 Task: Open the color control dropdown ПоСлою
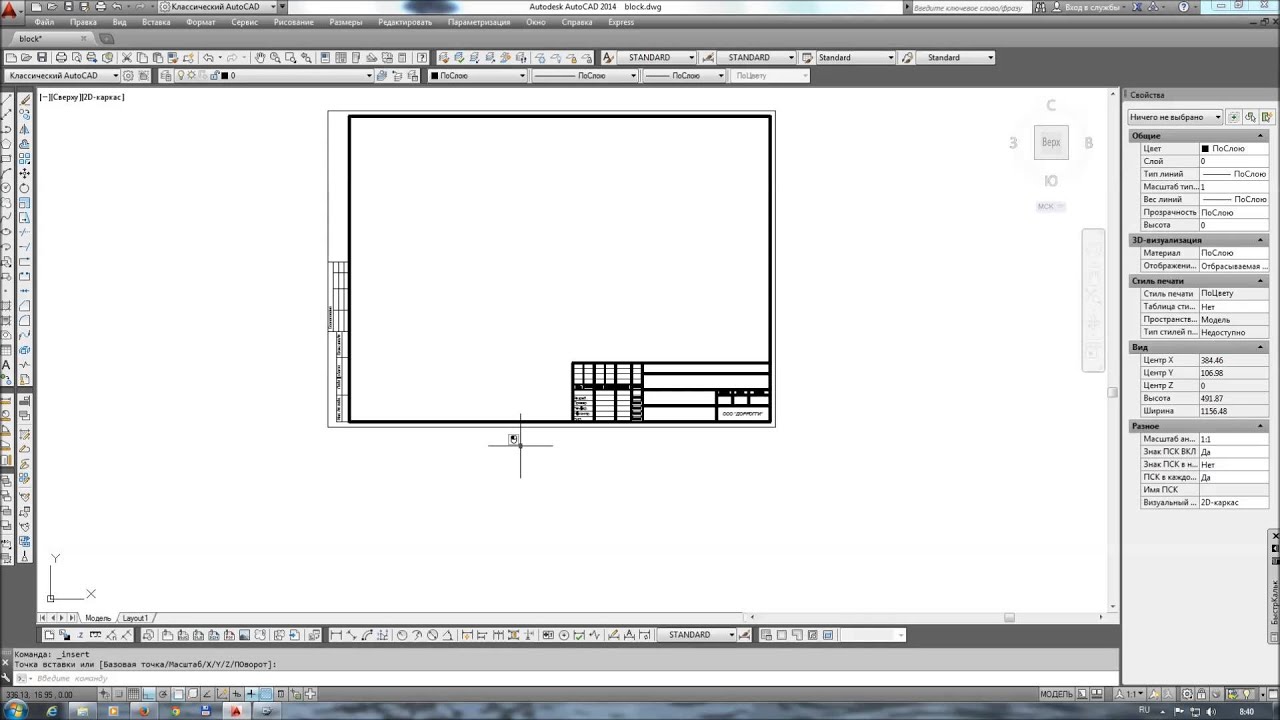[x=478, y=76]
